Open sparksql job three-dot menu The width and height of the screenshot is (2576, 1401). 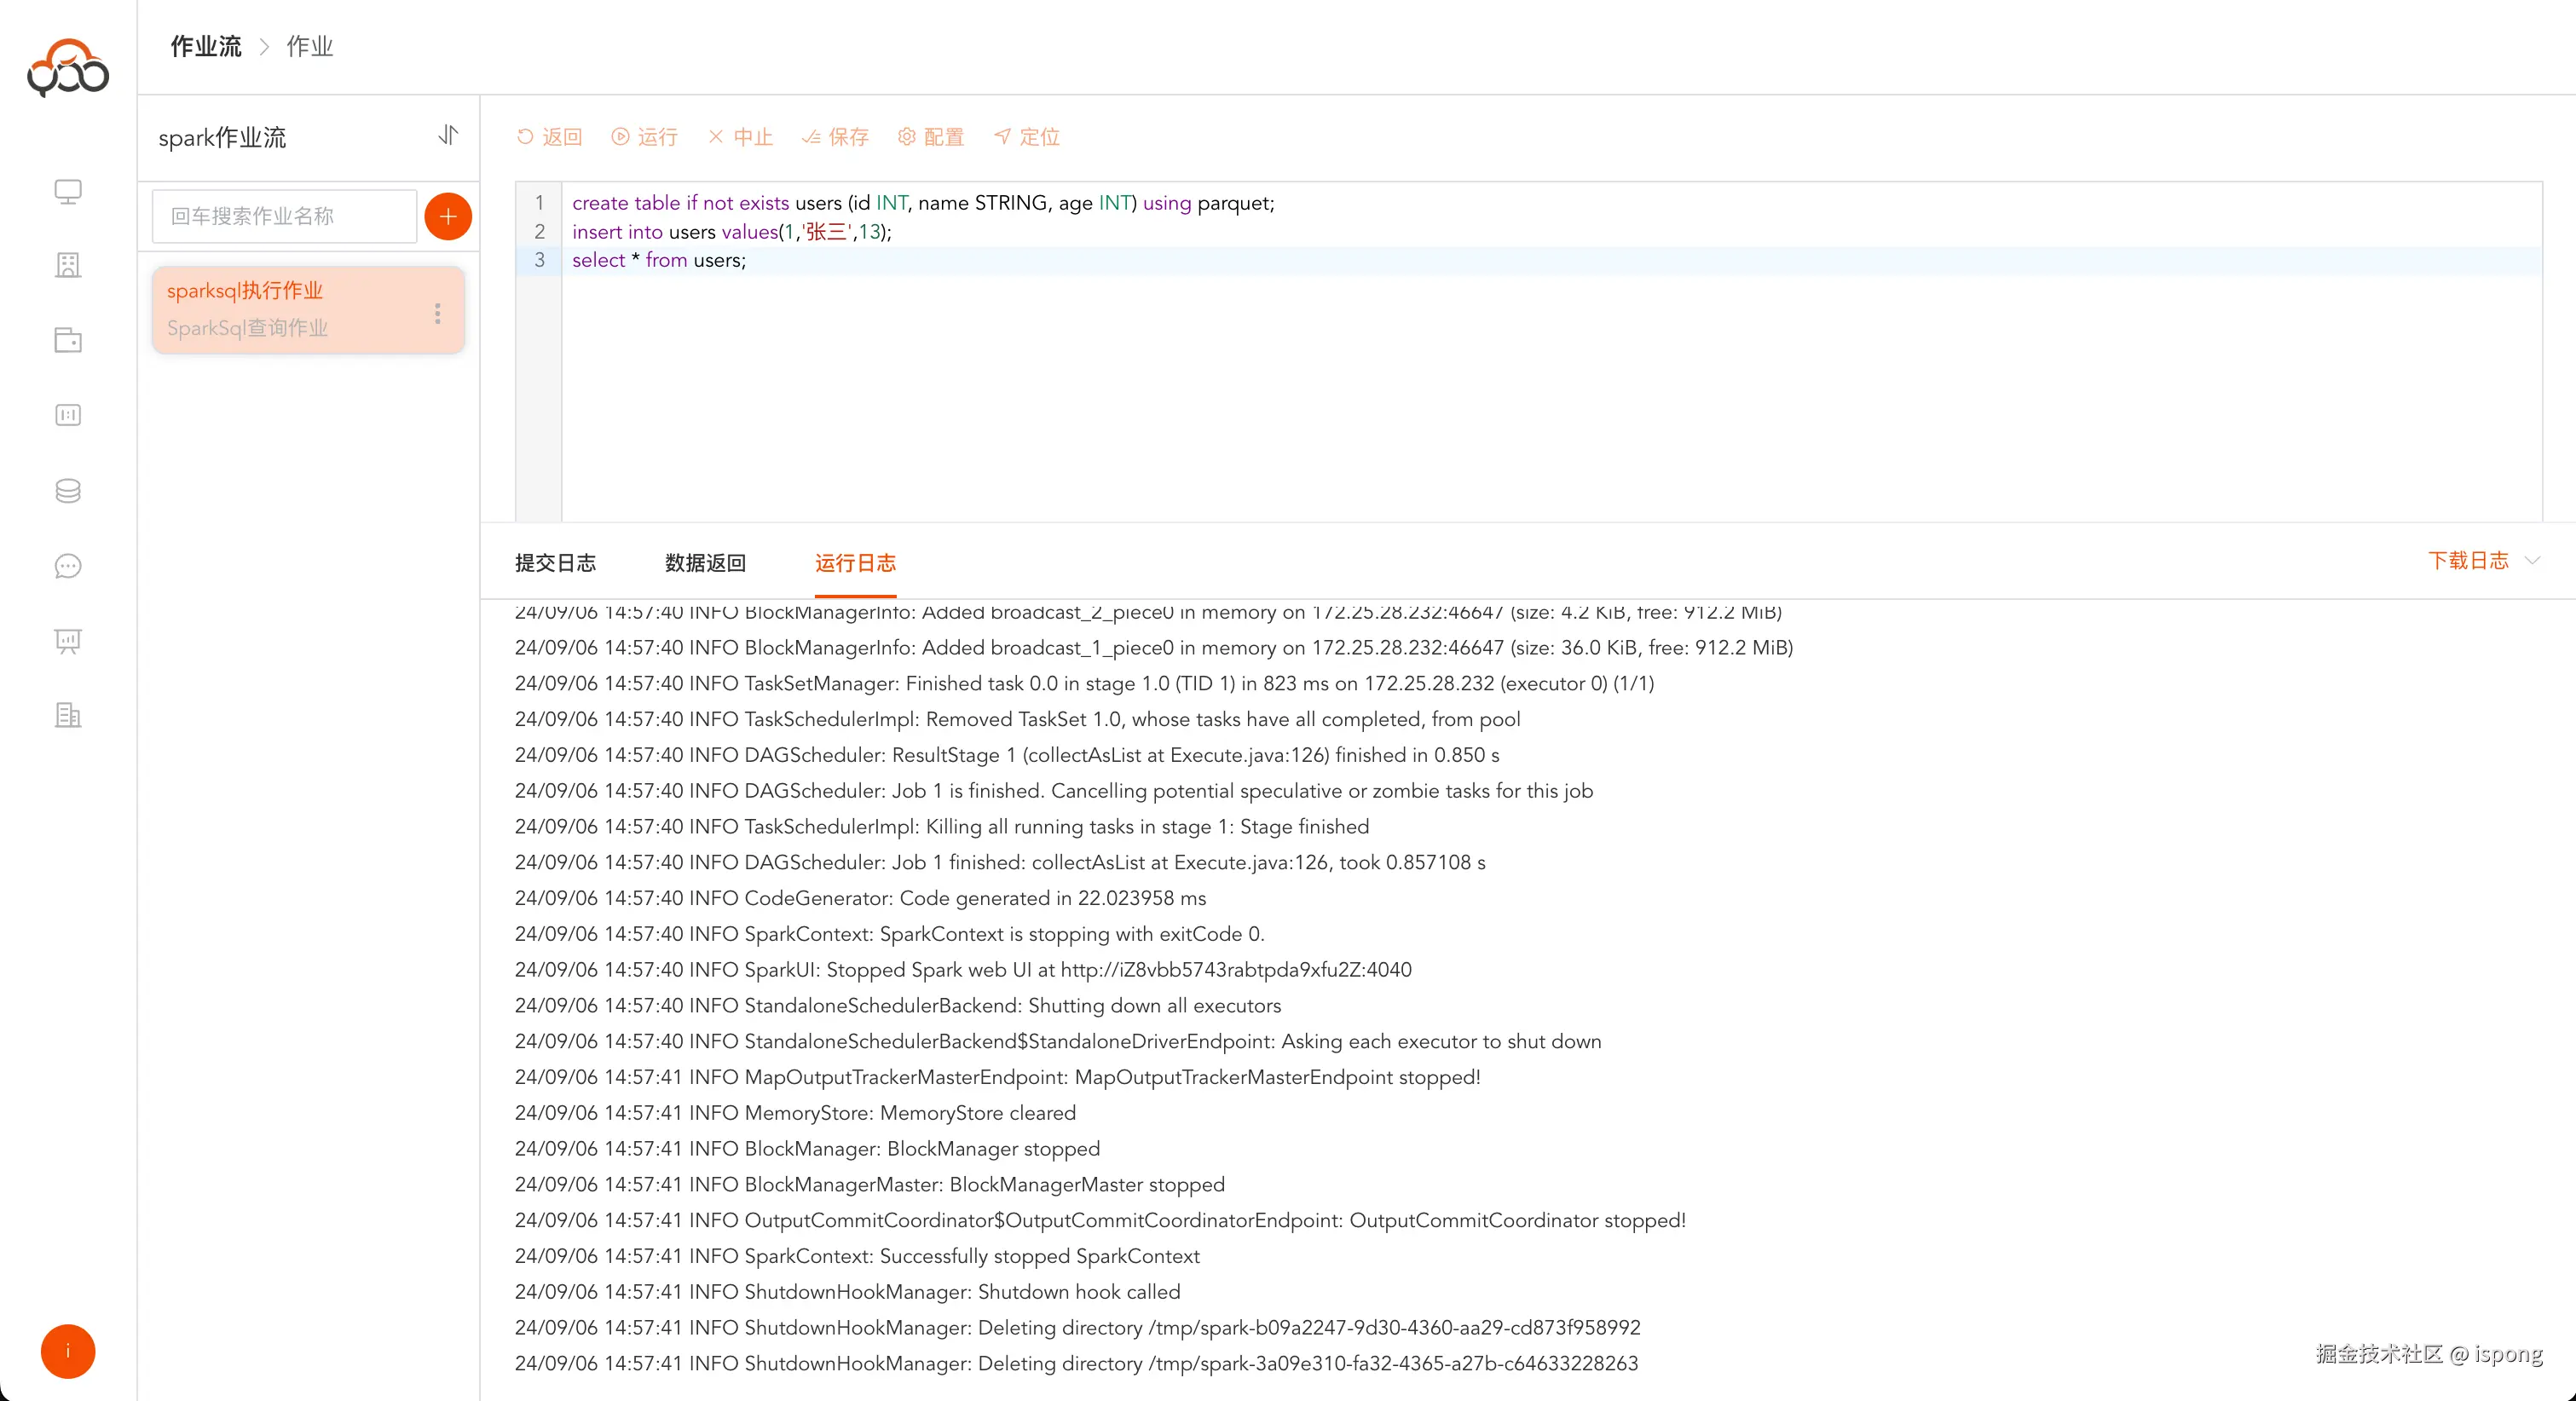click(437, 313)
